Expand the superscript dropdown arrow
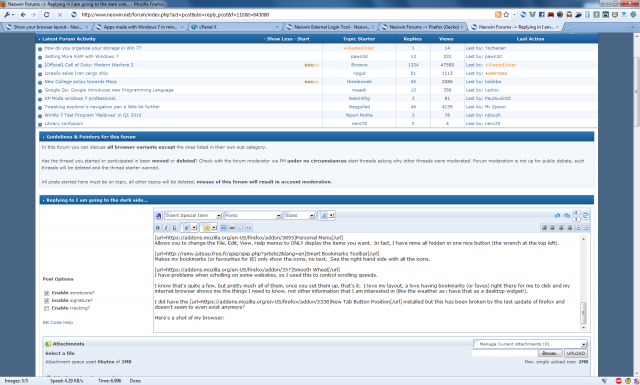The image size is (640, 385). (x=194, y=228)
